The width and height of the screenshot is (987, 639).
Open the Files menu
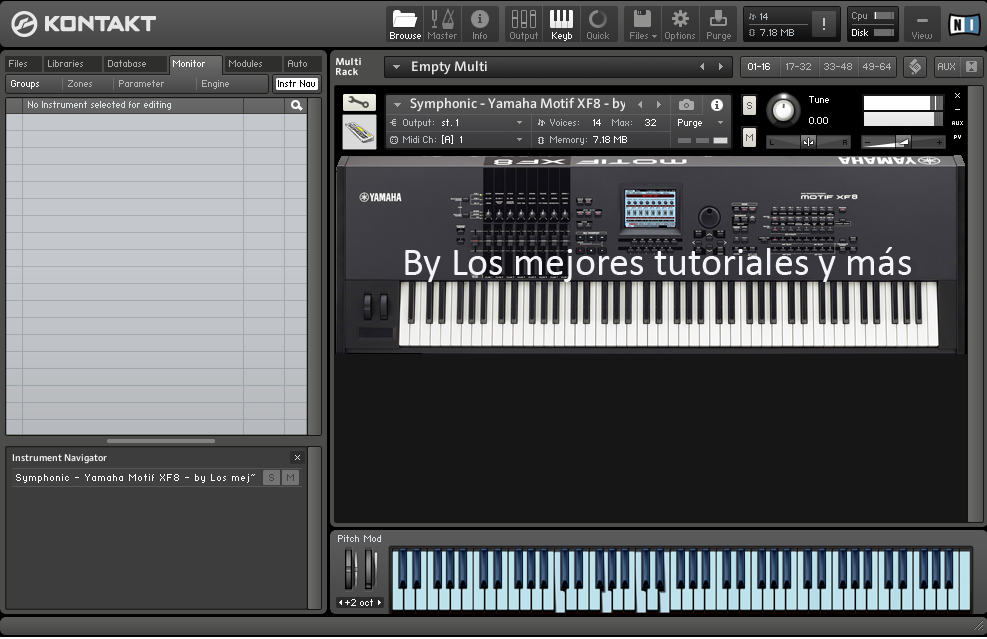[643, 25]
